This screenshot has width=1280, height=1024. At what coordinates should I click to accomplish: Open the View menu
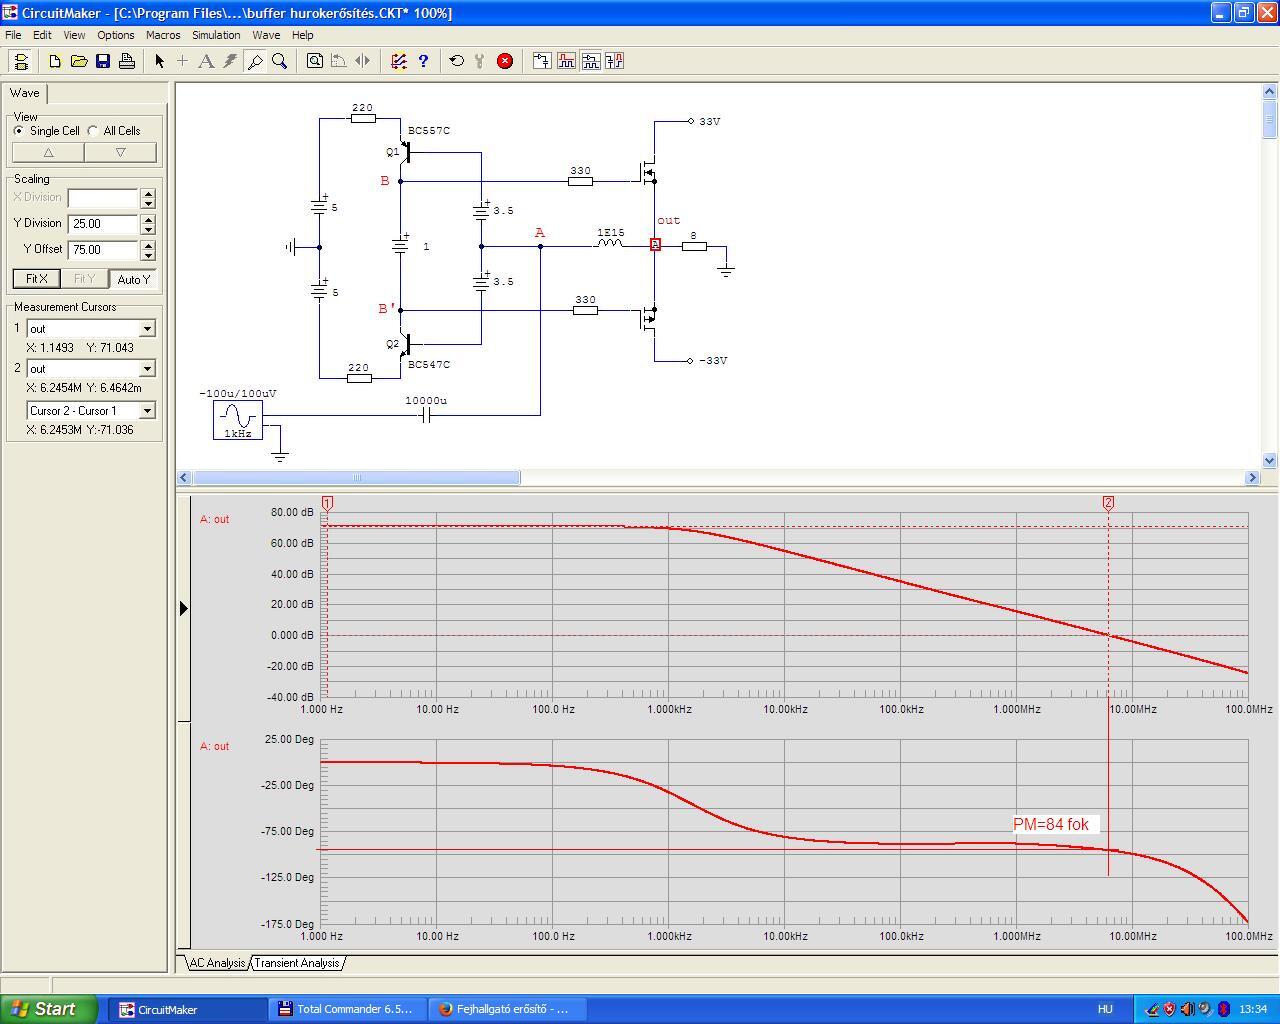(x=74, y=35)
